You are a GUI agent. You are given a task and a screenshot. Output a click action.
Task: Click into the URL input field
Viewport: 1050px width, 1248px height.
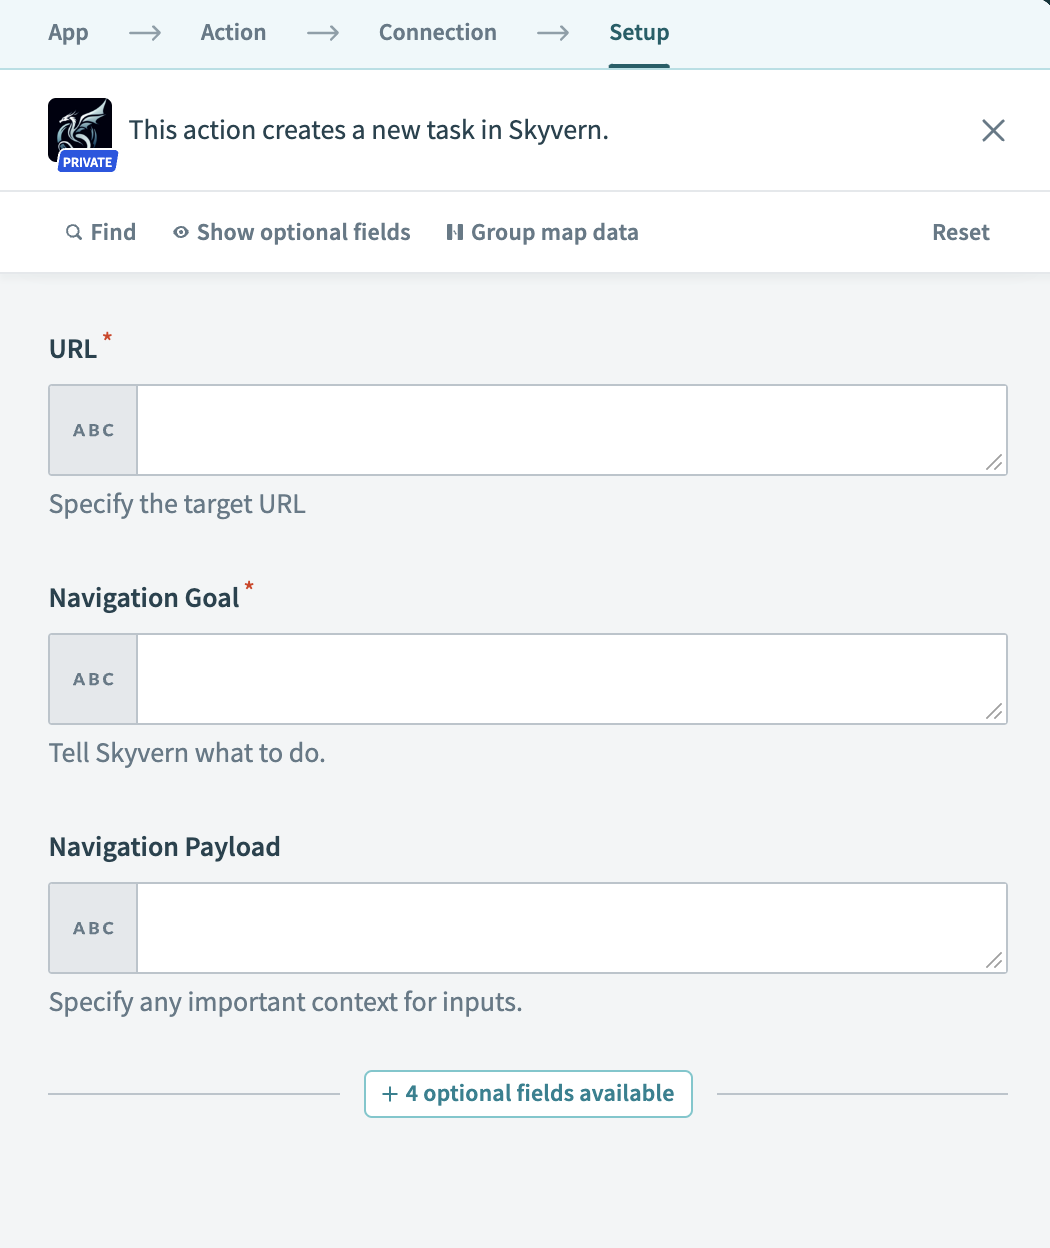570,430
